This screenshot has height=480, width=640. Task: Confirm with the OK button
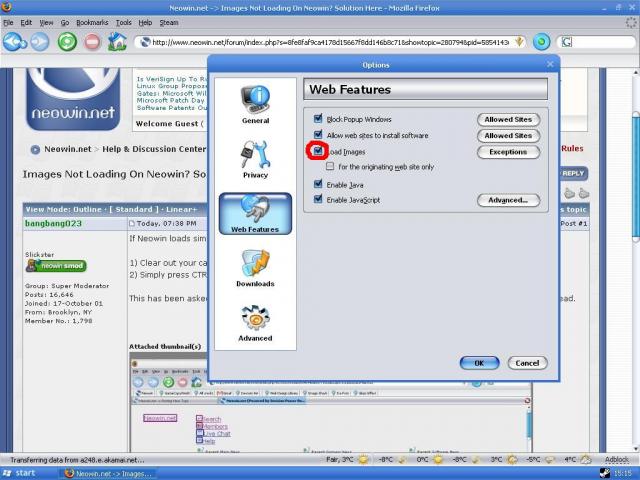pyautogui.click(x=479, y=363)
